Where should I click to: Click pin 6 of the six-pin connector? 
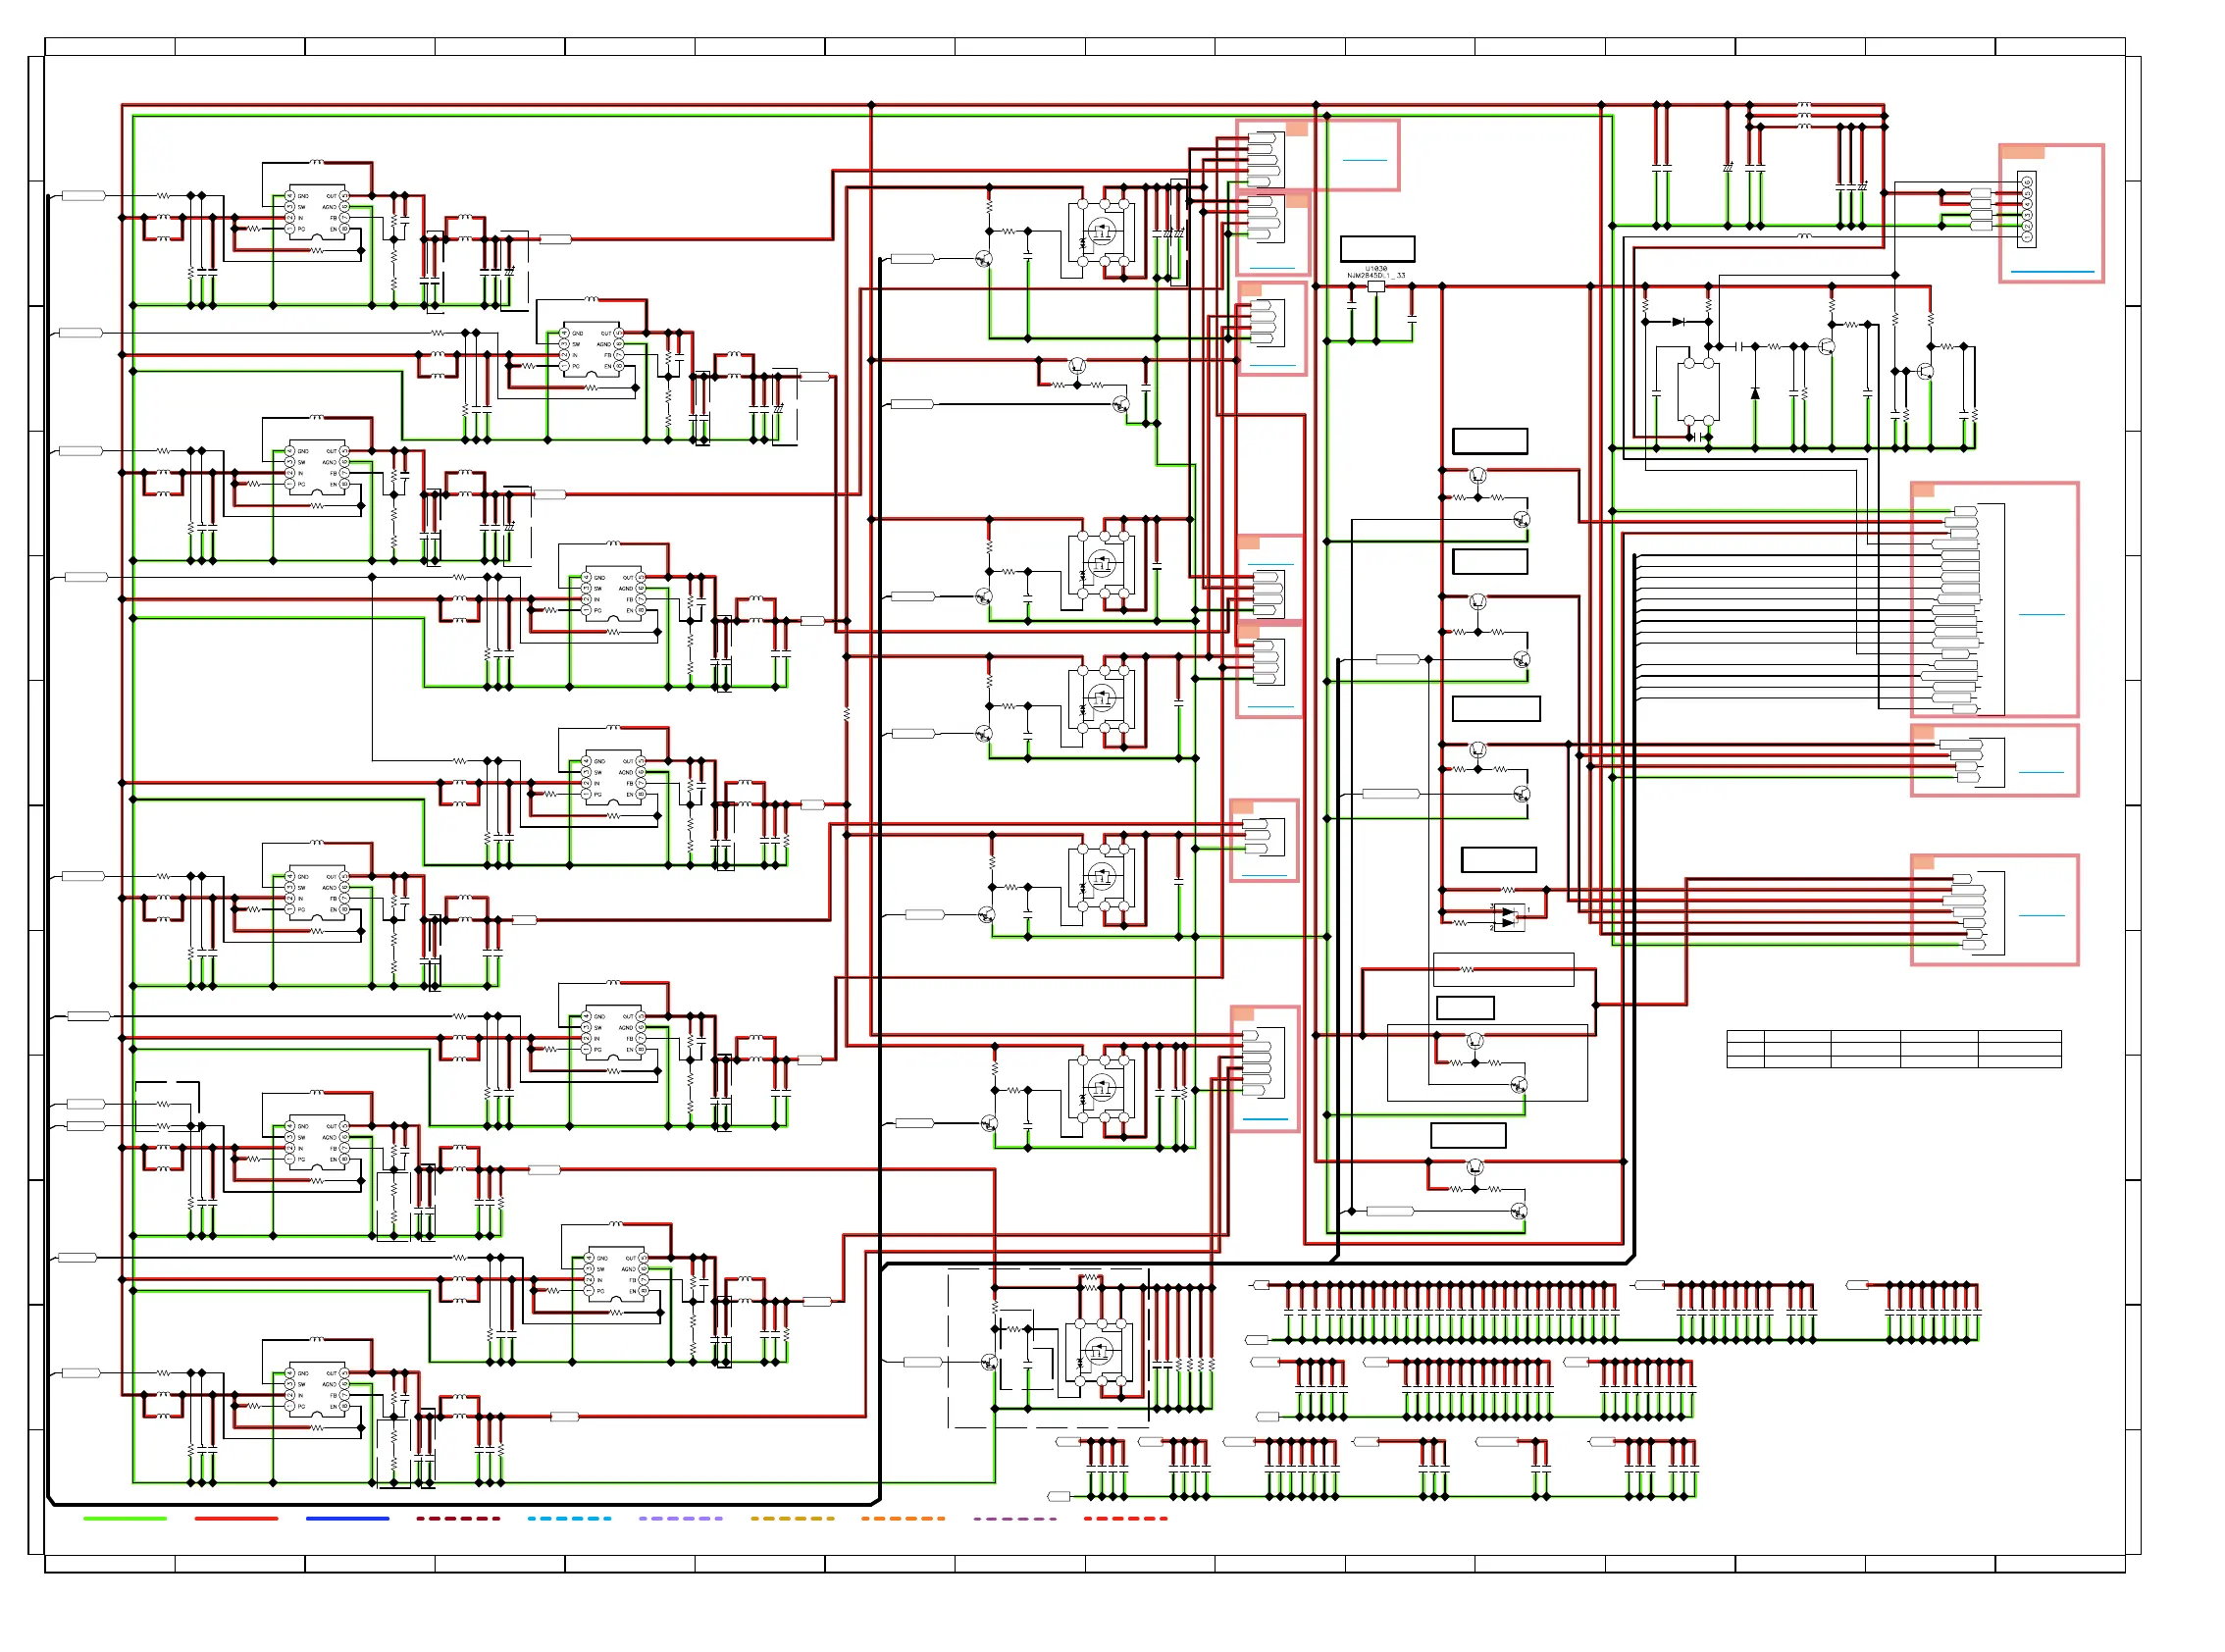[x=2027, y=182]
